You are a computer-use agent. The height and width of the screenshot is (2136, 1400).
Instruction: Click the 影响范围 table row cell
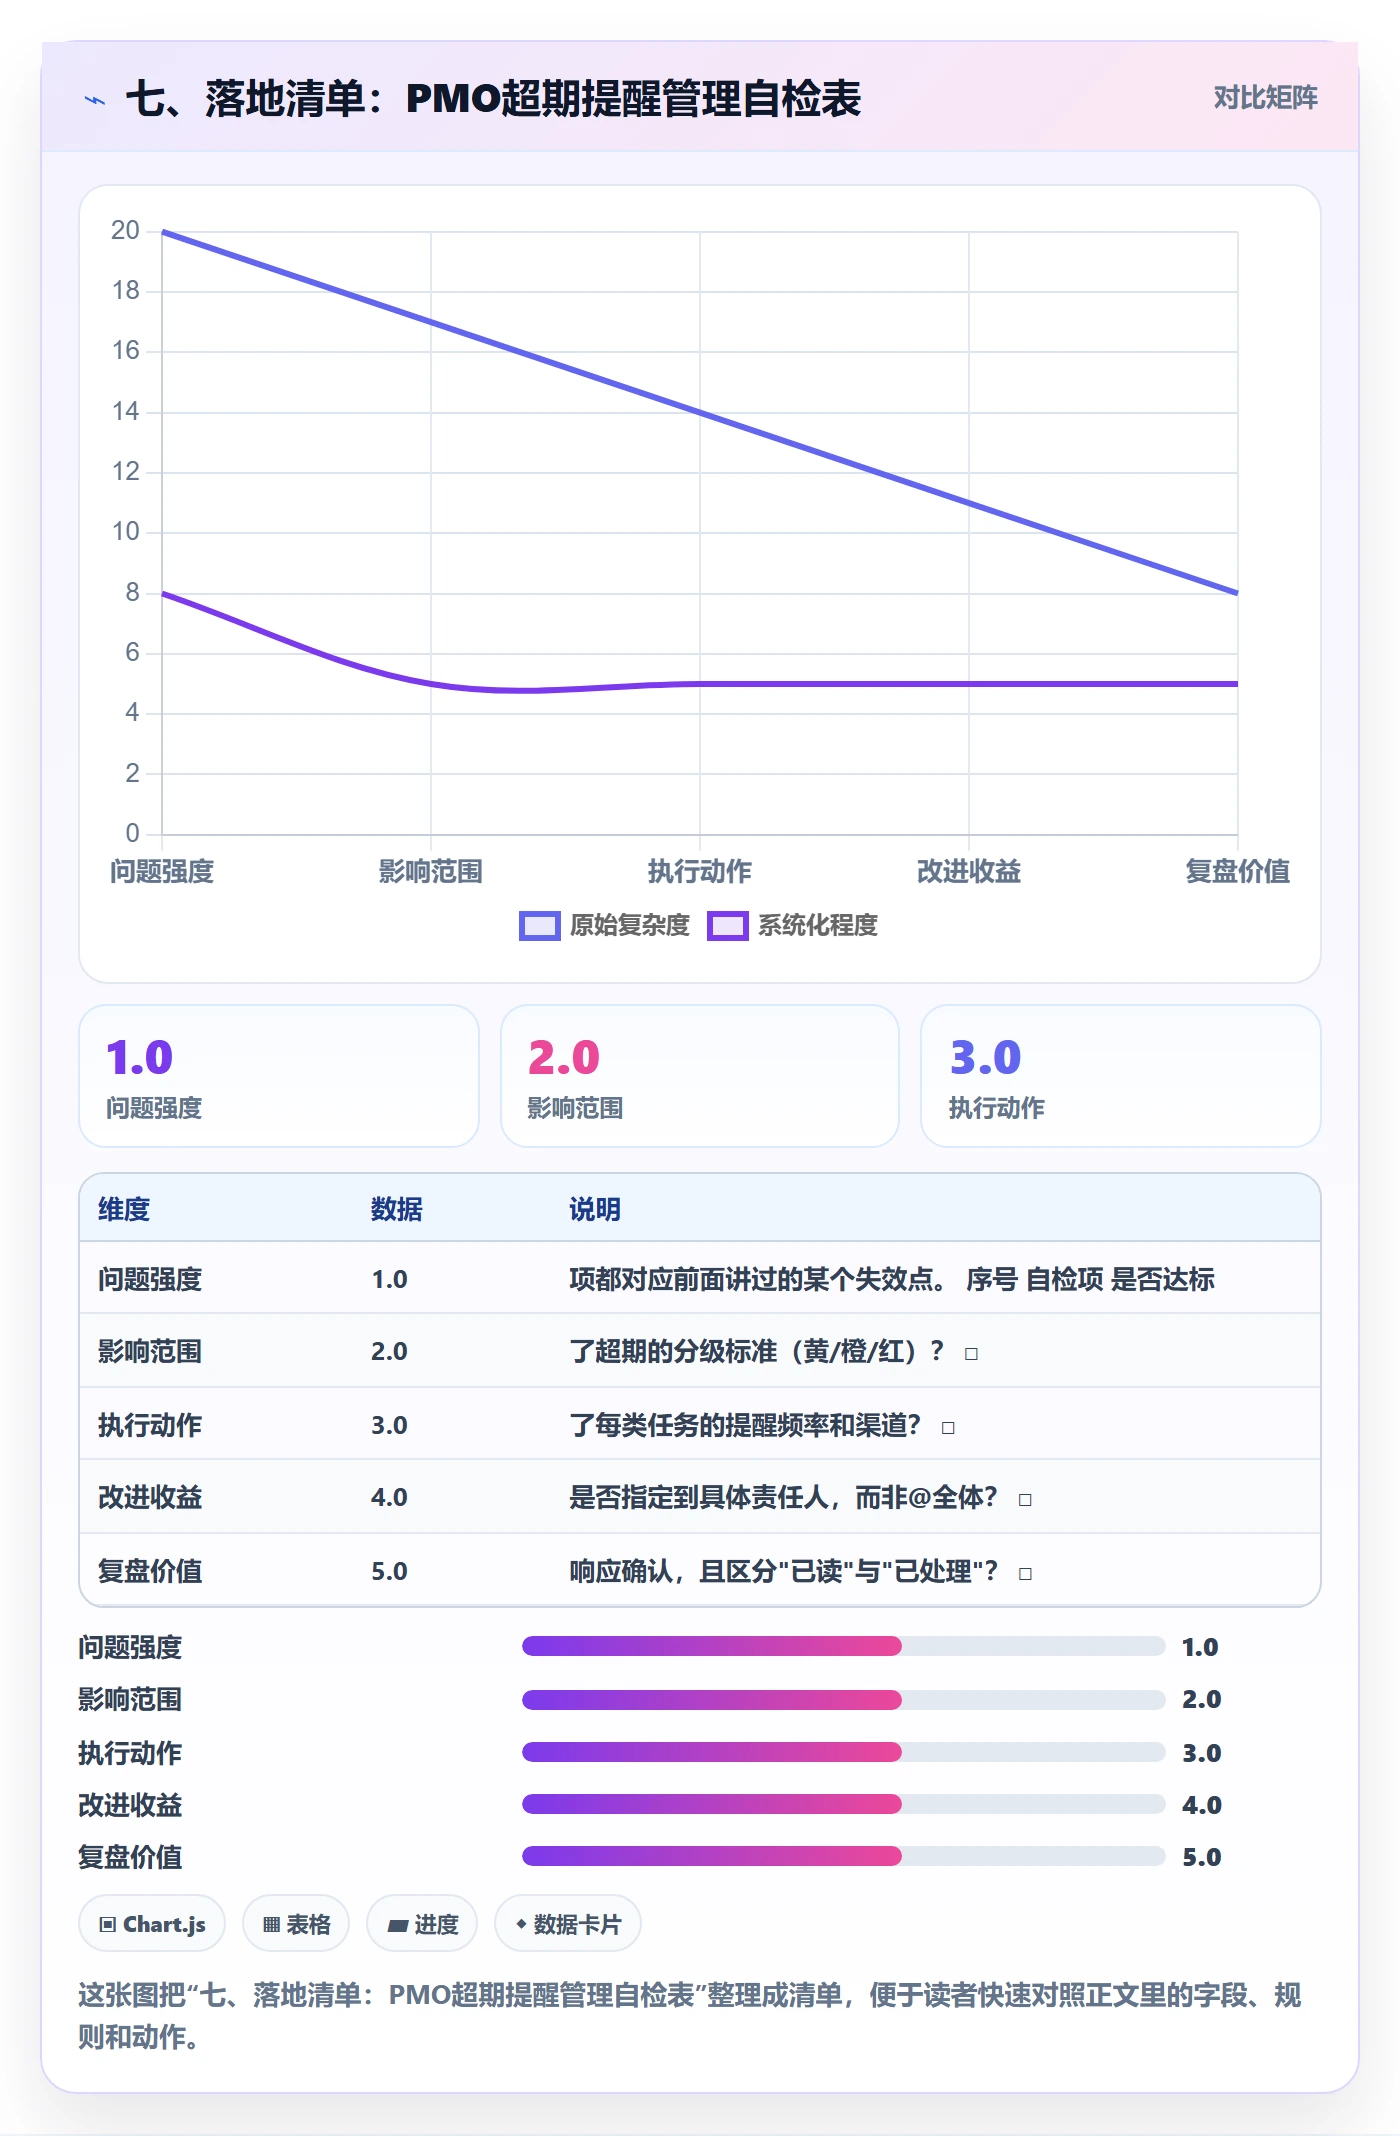(x=150, y=1352)
